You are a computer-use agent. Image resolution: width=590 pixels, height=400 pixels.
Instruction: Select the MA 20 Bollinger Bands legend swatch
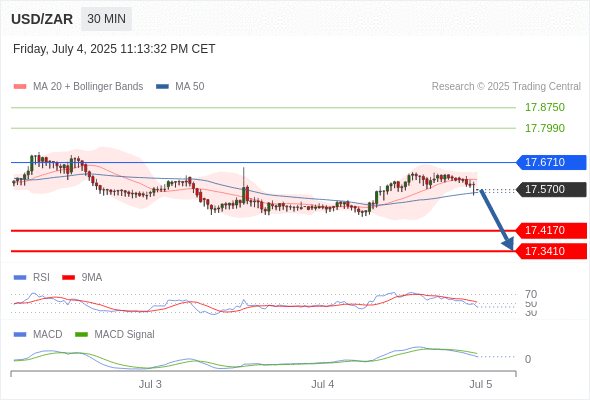click(20, 87)
